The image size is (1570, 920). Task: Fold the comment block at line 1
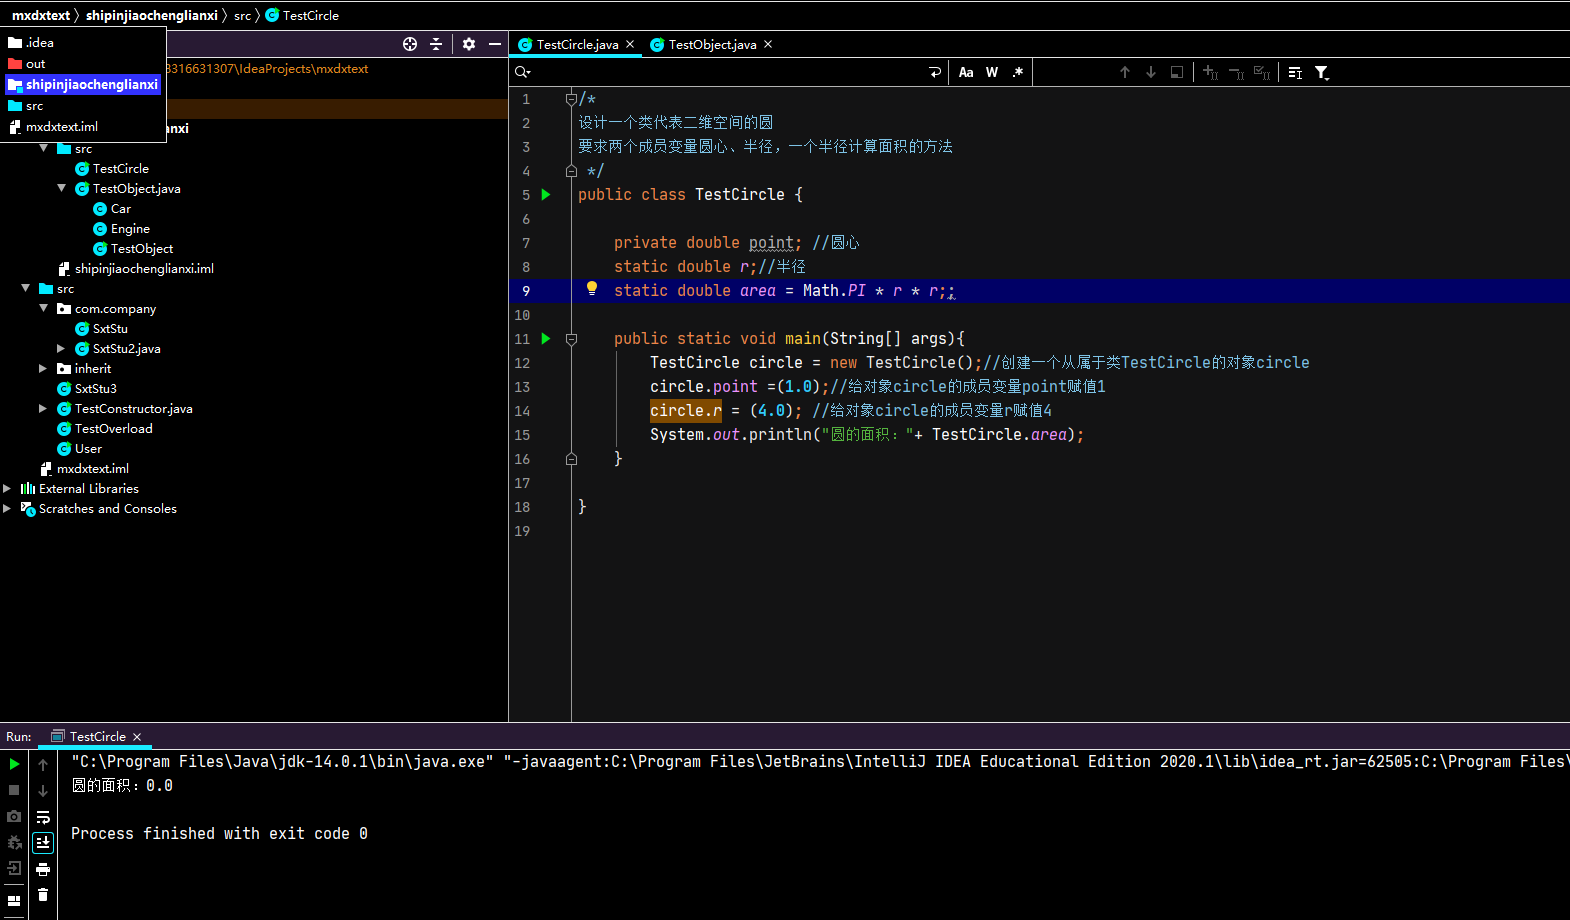571,98
